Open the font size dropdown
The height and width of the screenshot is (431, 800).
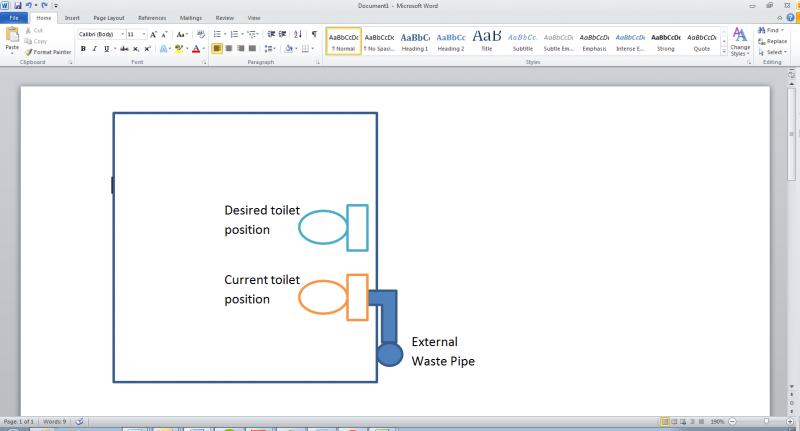tap(134, 34)
